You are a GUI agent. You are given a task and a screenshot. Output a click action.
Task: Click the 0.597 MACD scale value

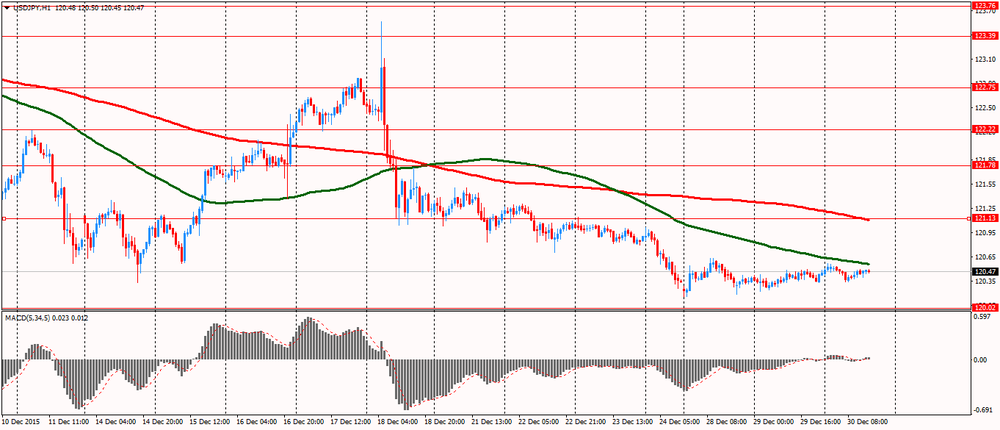pos(983,316)
